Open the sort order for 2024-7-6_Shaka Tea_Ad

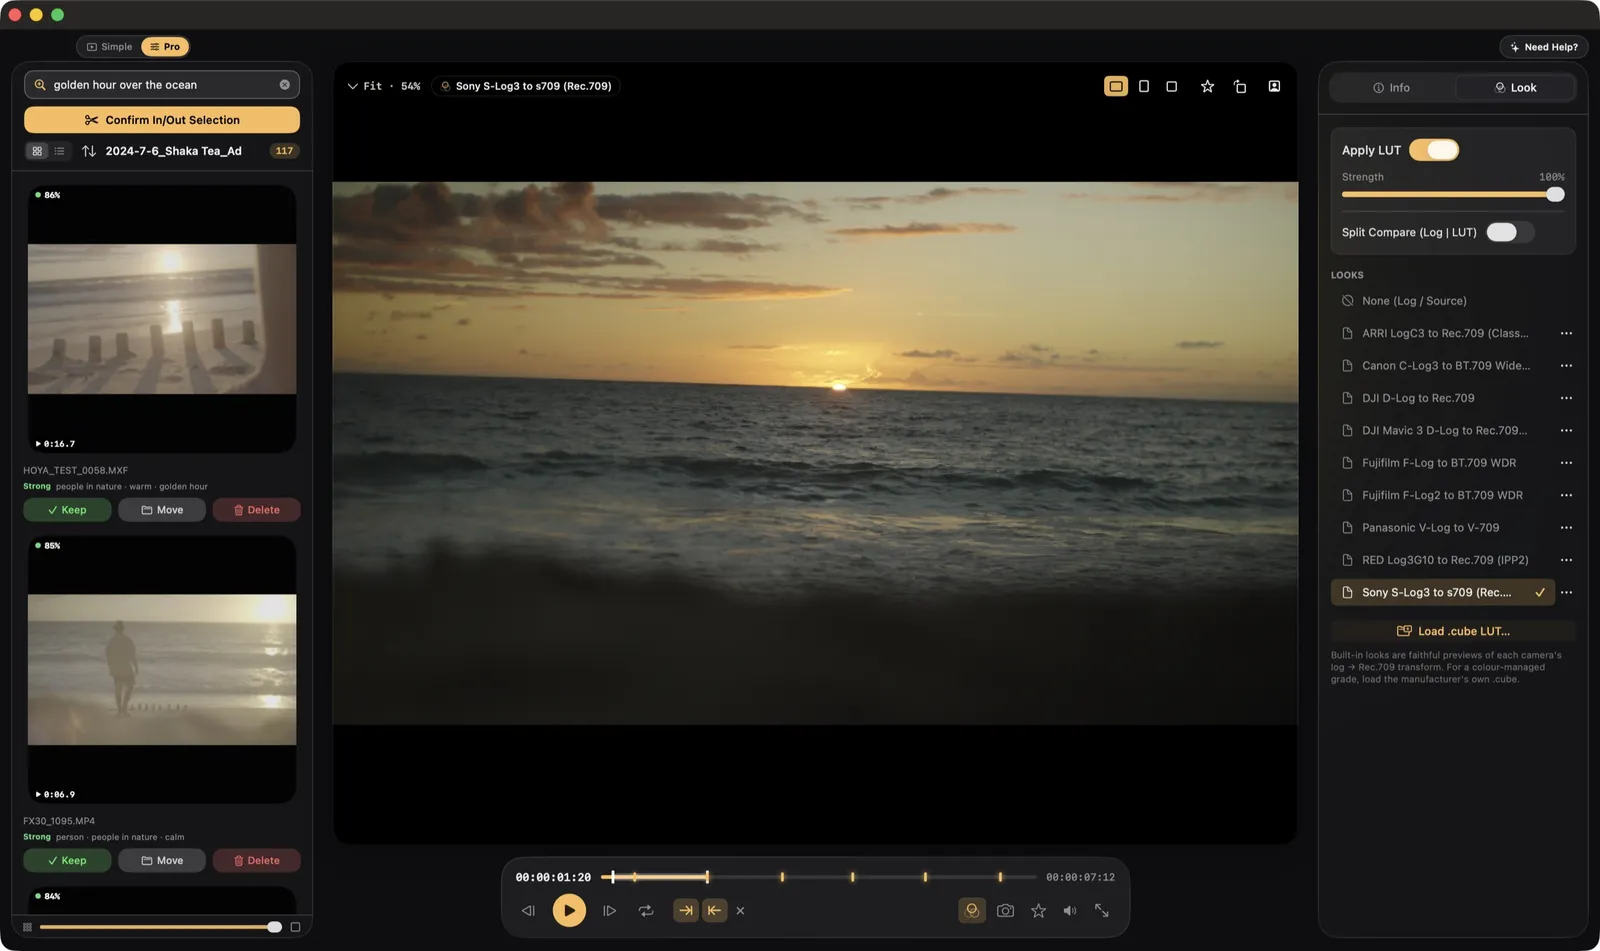coord(89,151)
